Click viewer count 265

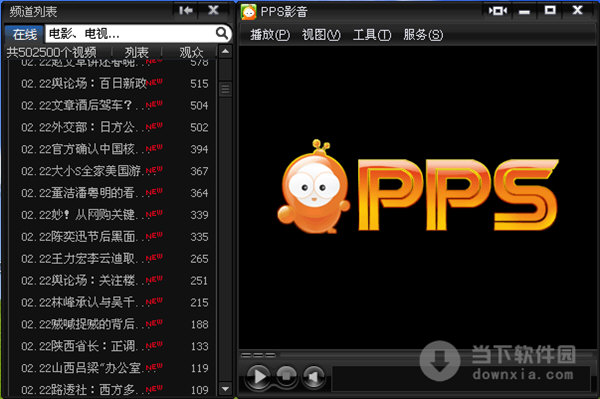coord(199,259)
